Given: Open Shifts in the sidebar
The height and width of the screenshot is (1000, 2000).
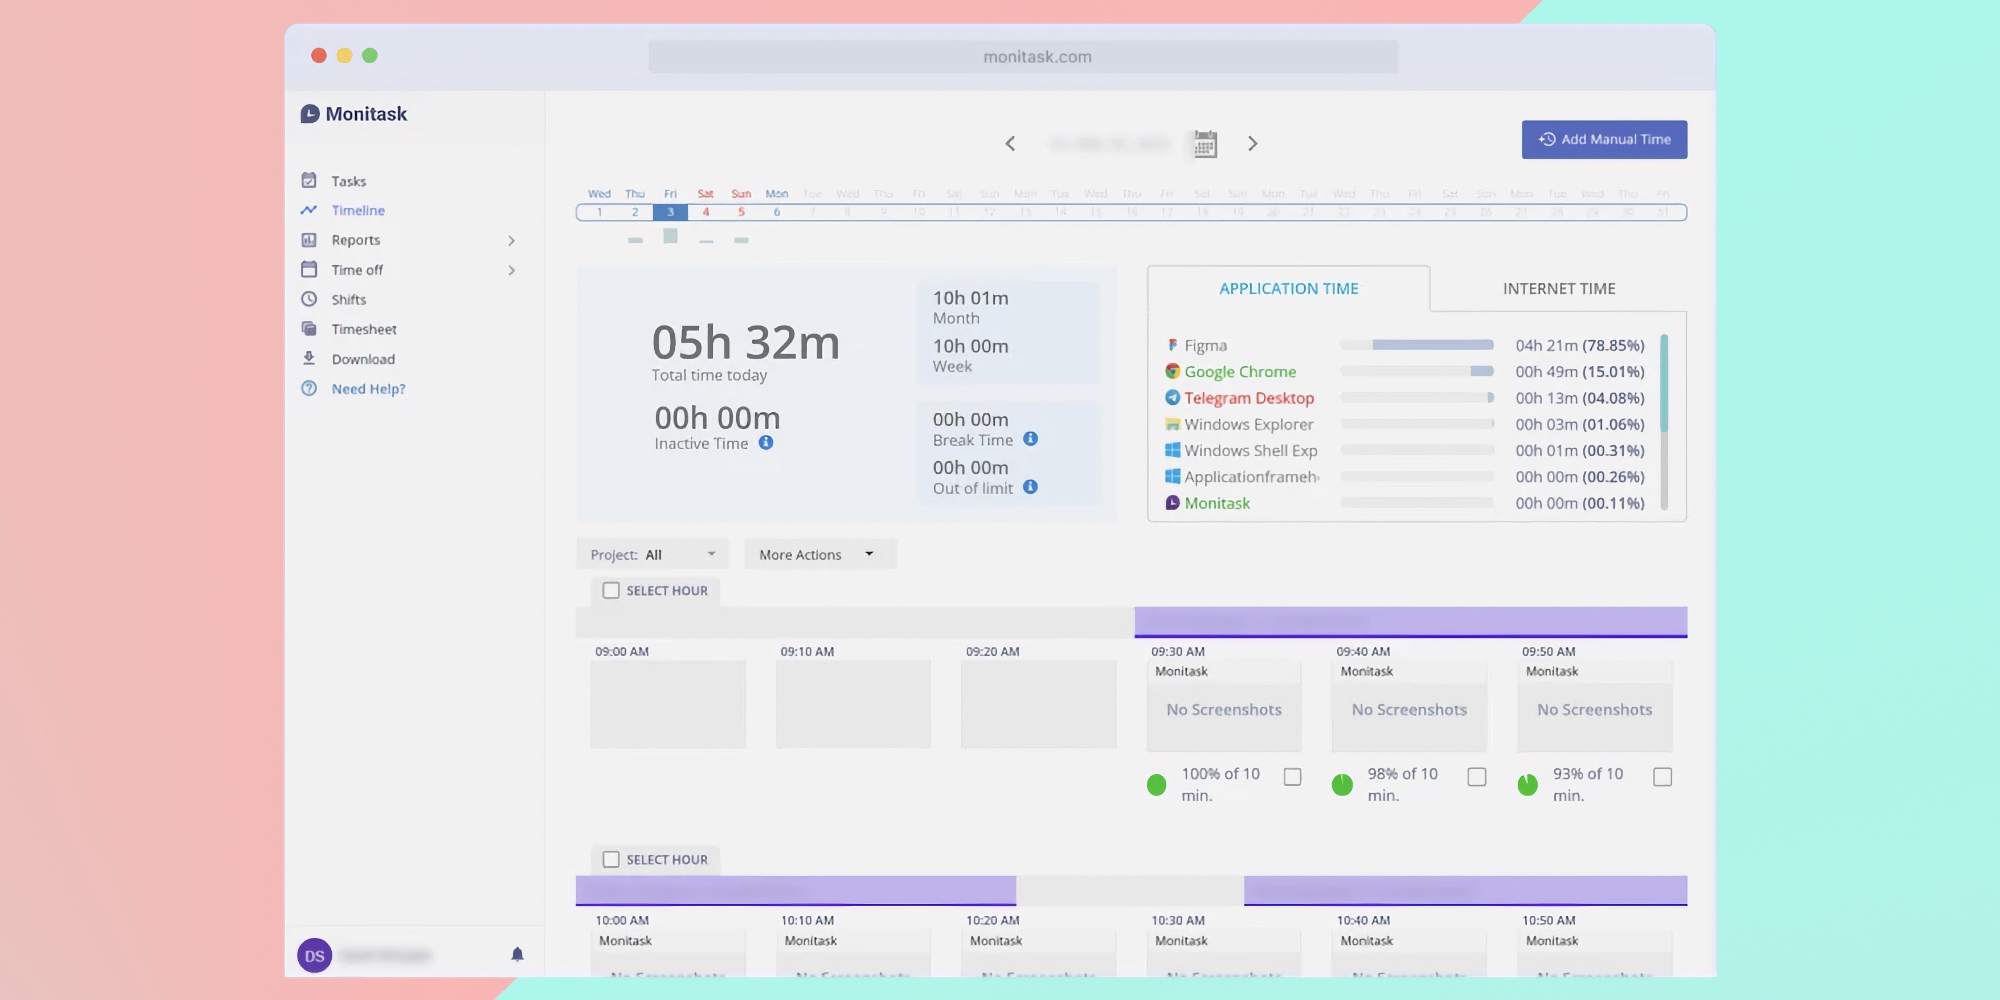Looking at the screenshot, I should click(x=349, y=299).
